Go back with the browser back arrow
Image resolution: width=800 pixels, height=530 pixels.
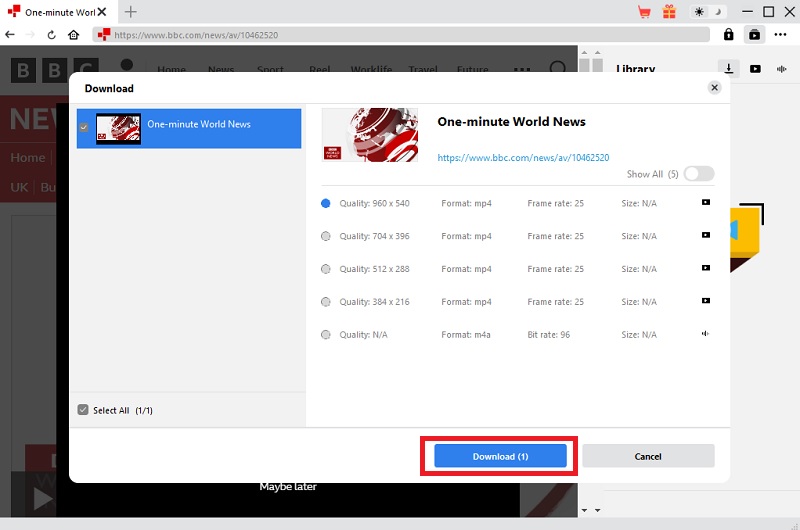(x=10, y=35)
